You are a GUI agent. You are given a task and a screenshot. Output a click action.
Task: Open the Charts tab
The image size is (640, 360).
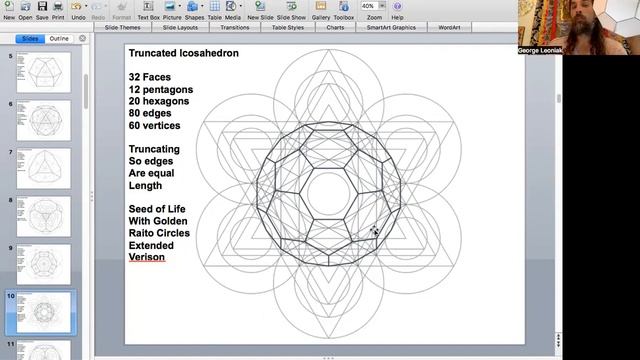[x=335, y=27]
